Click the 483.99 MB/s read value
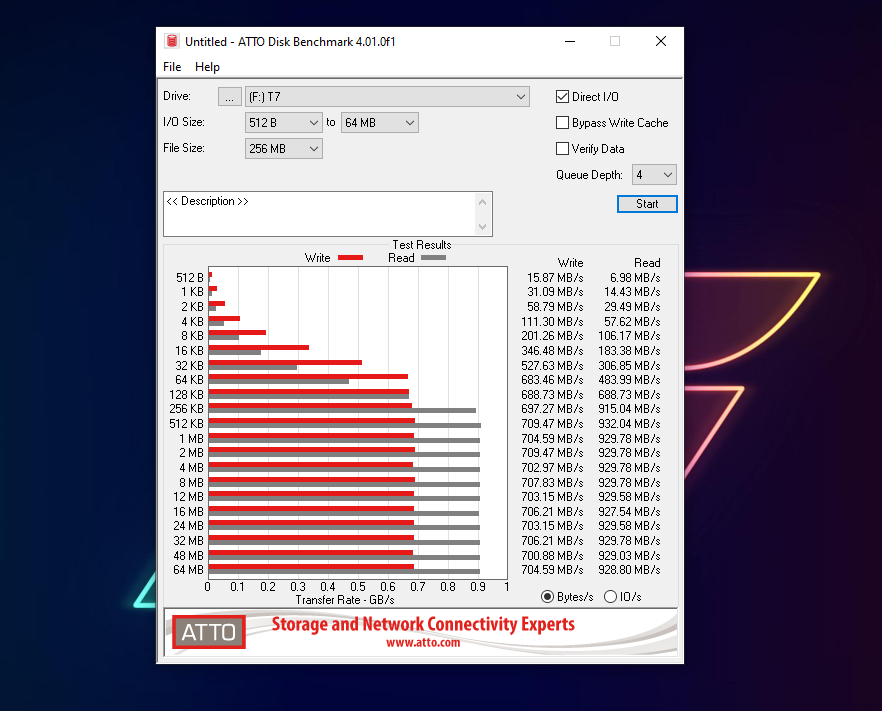 (629, 380)
